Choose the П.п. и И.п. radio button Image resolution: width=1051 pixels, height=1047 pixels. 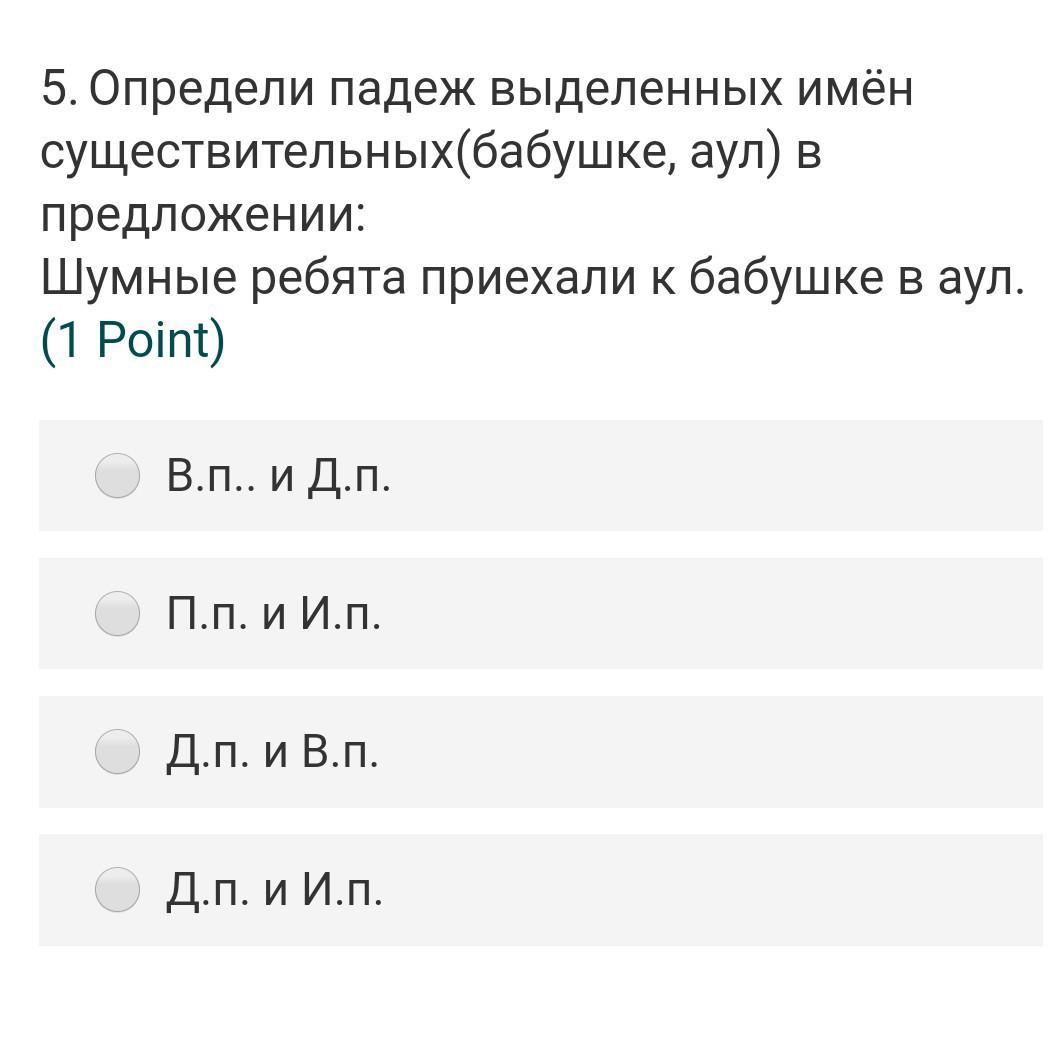click(x=117, y=613)
